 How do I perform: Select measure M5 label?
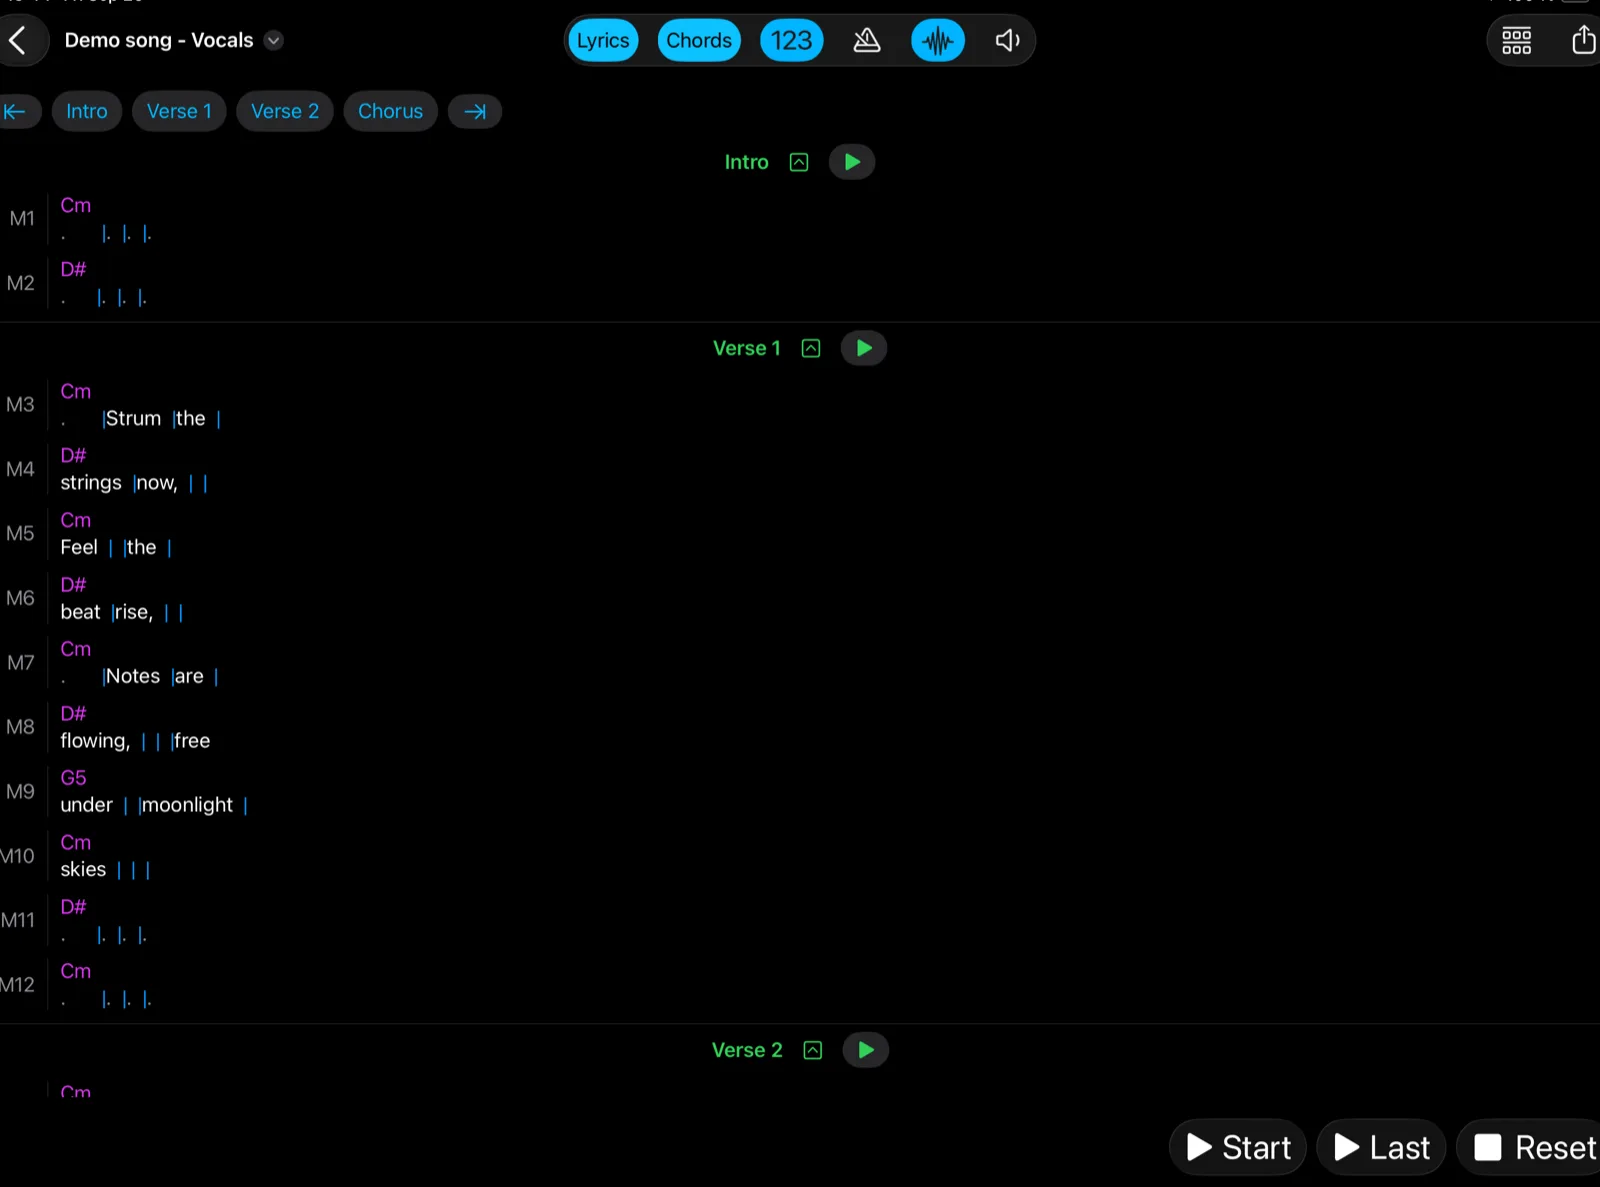(x=21, y=533)
